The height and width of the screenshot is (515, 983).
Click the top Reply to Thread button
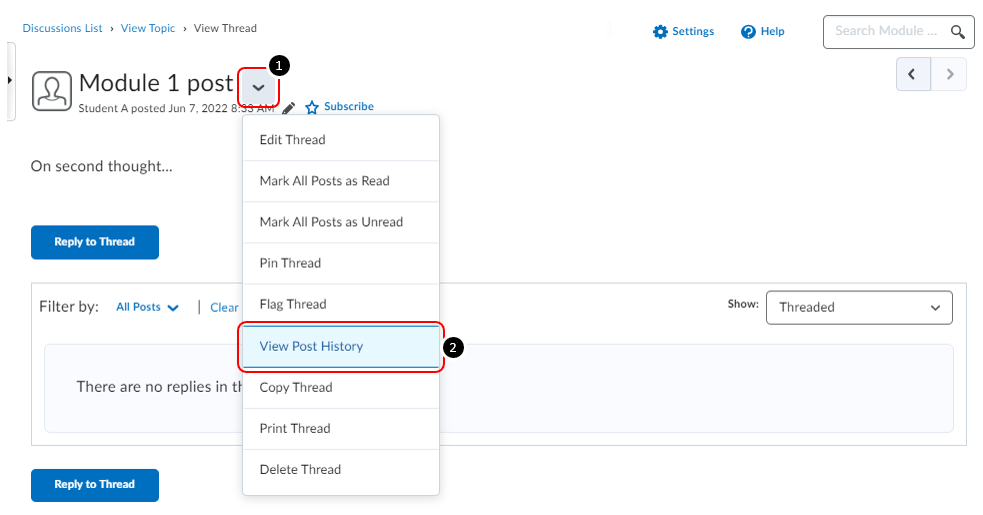coord(95,242)
